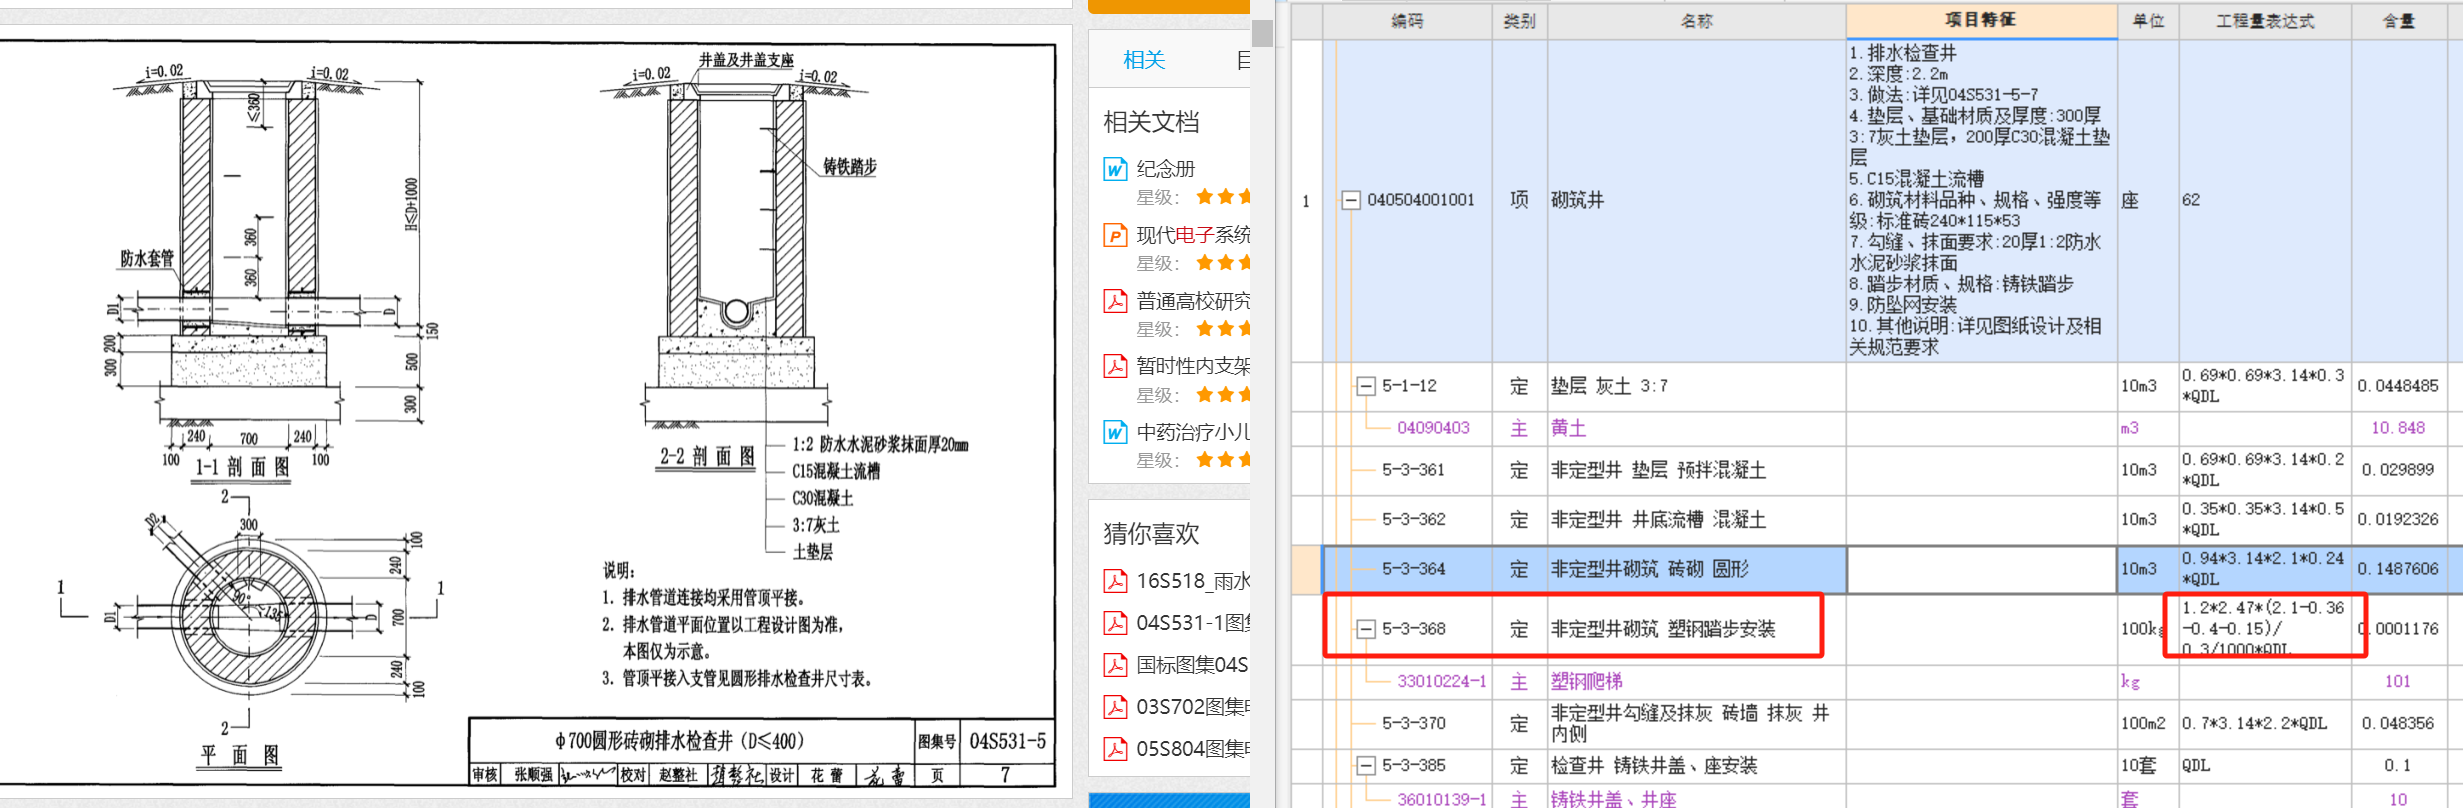Image resolution: width=2463 pixels, height=808 pixels.
Task: Collapse the 040504001001 砌筑井 item row
Action: point(1350,200)
